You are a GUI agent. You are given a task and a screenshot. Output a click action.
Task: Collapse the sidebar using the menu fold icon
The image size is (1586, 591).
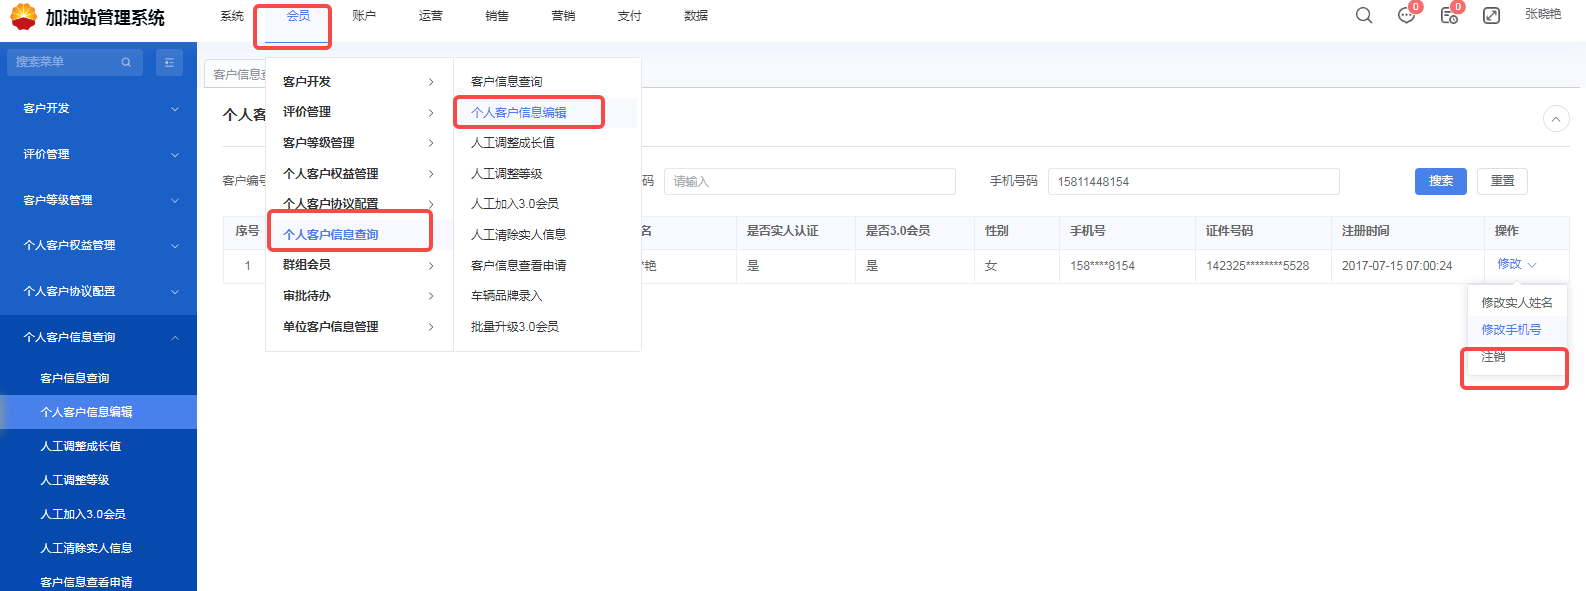[169, 62]
